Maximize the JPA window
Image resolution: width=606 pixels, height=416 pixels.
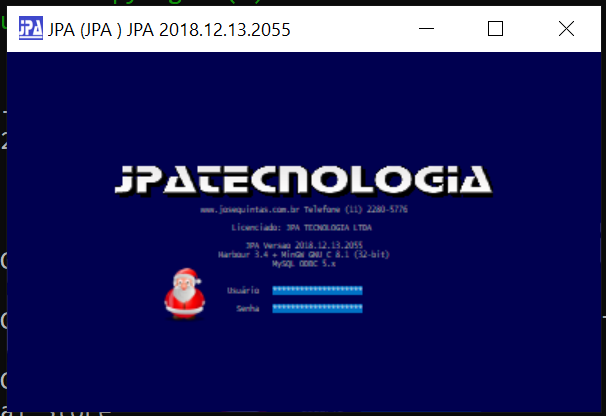[495, 29]
